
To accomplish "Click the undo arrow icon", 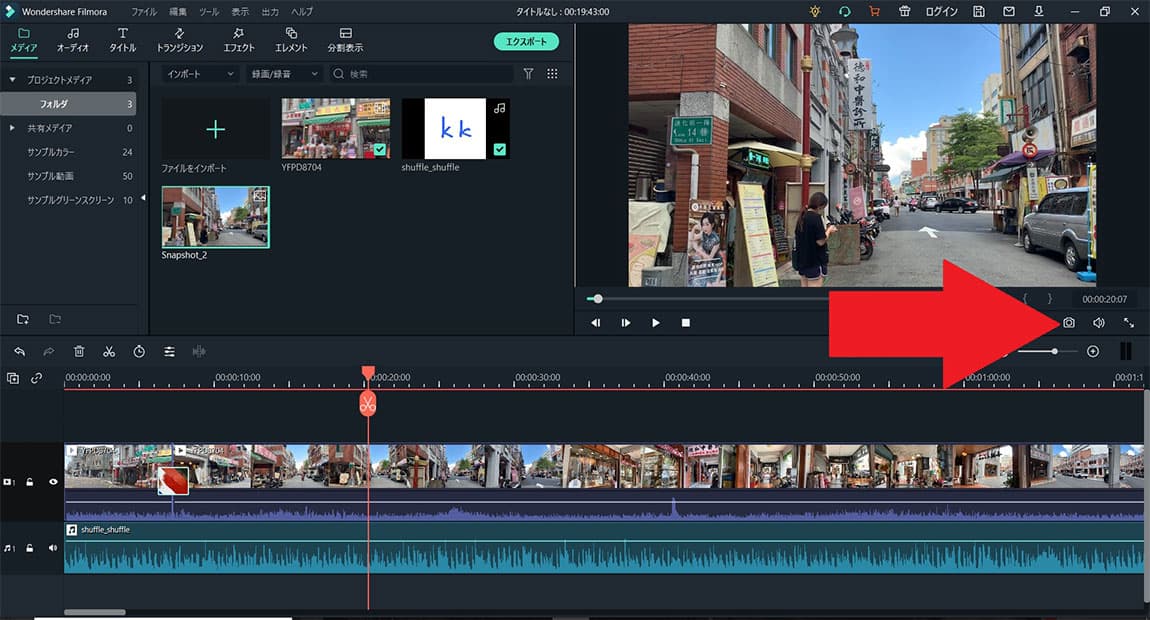I will coord(19,351).
